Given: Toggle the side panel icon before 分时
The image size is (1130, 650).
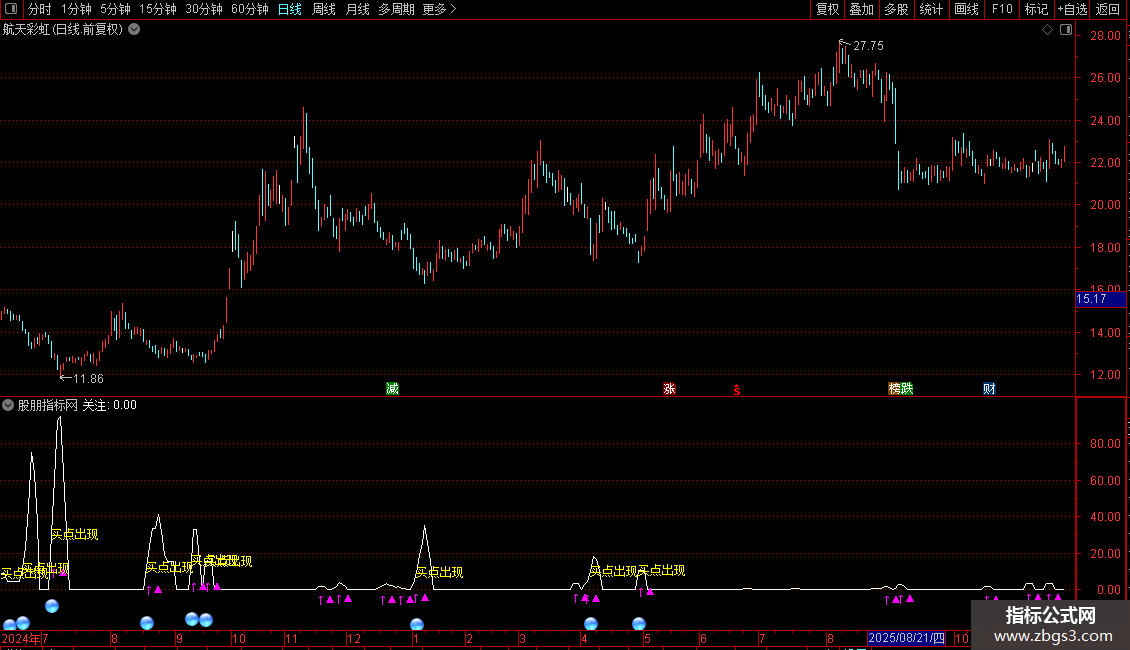Looking at the screenshot, I should 11,9.
